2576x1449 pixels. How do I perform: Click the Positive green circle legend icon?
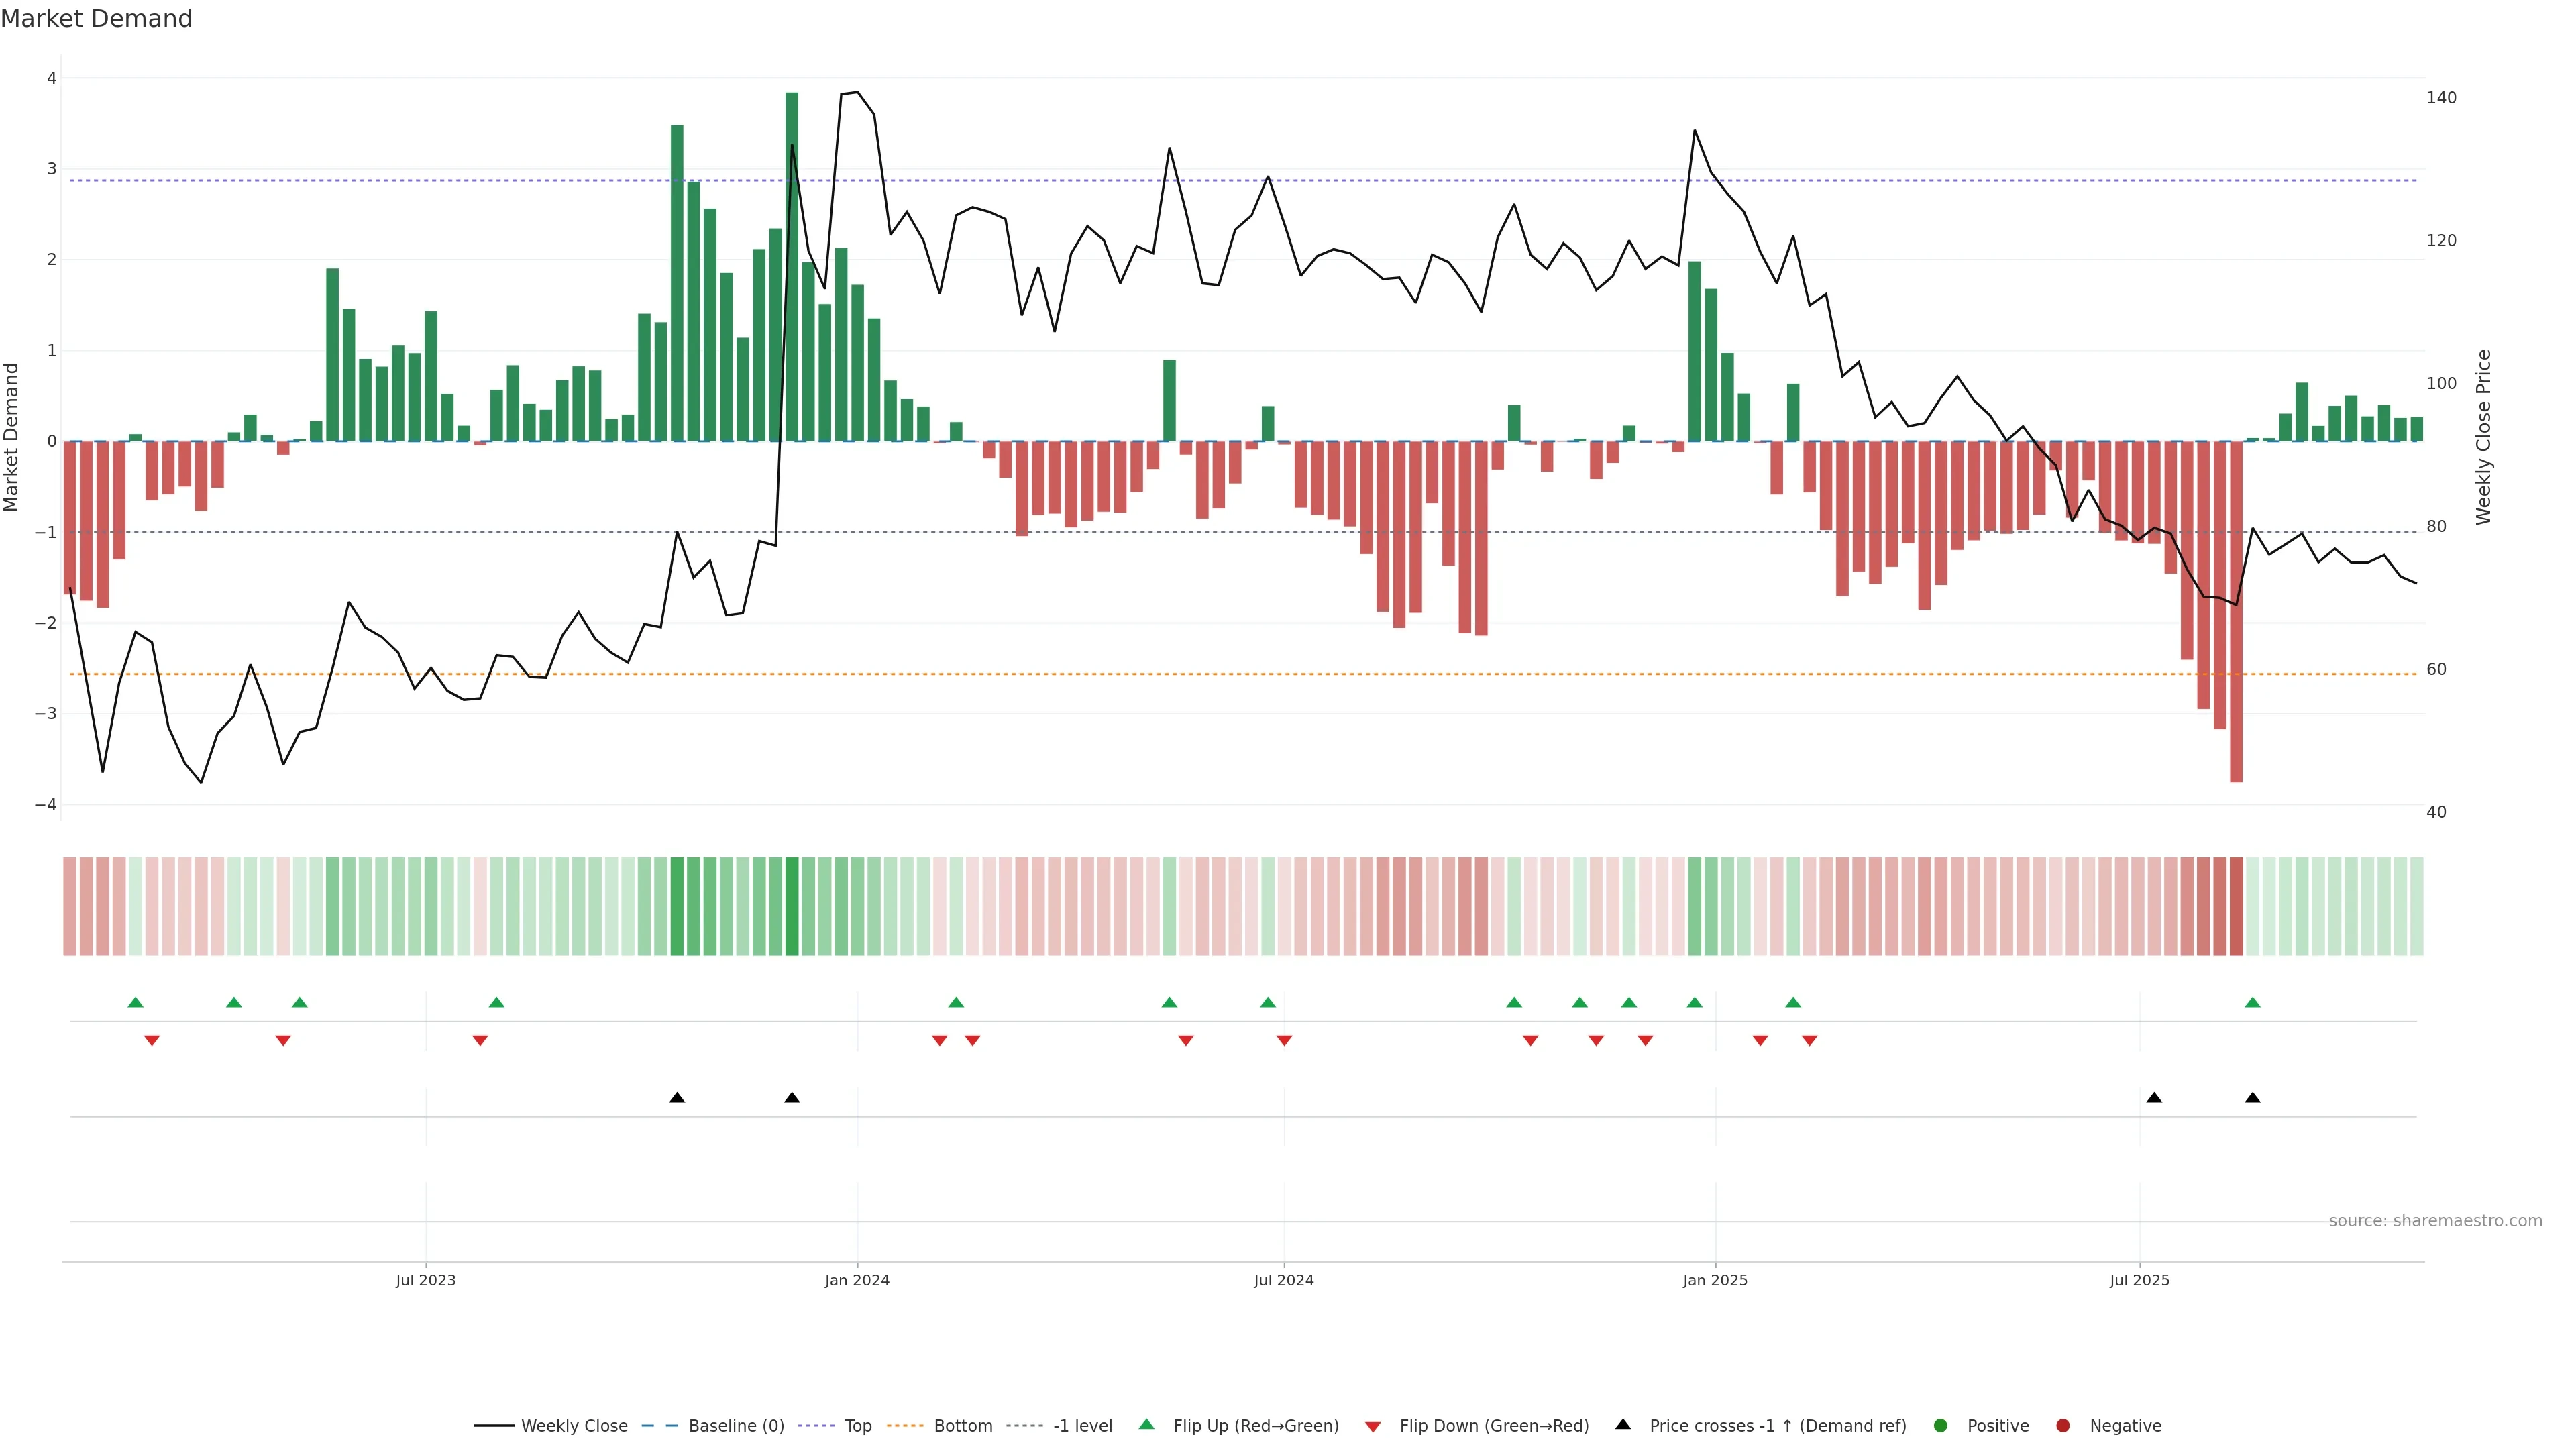tap(1941, 1425)
